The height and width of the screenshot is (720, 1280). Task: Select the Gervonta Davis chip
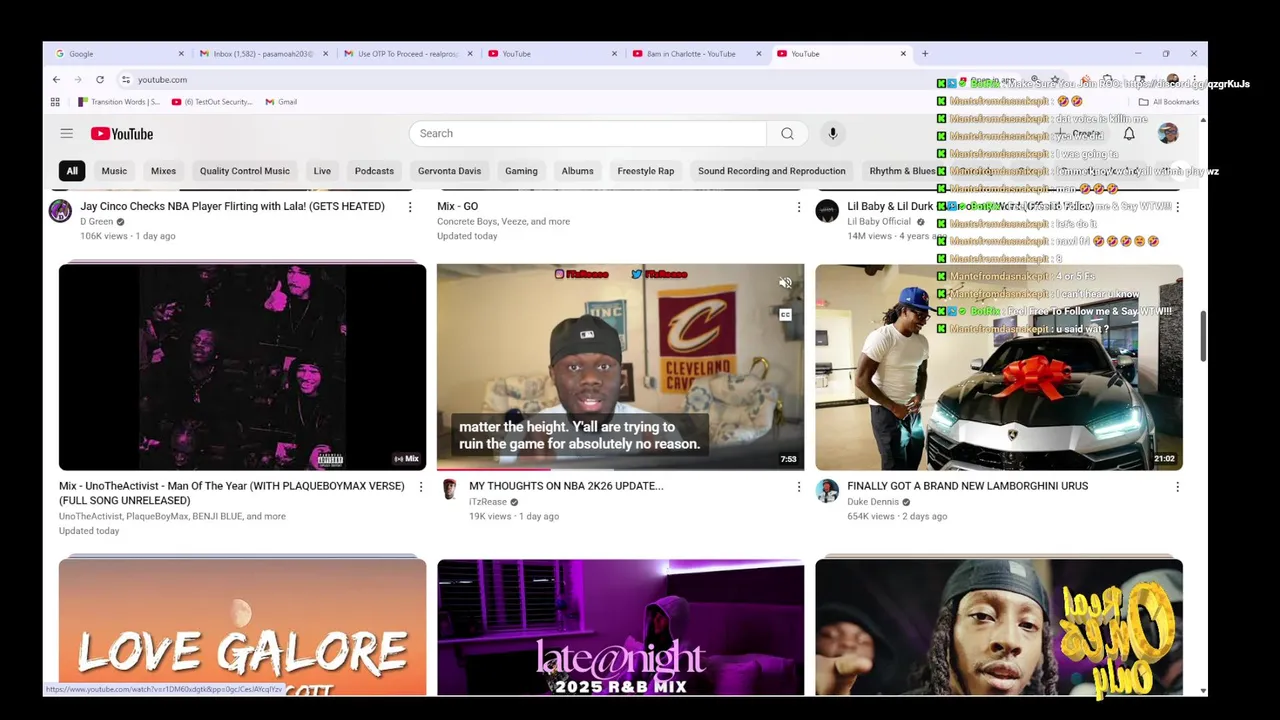click(x=449, y=171)
